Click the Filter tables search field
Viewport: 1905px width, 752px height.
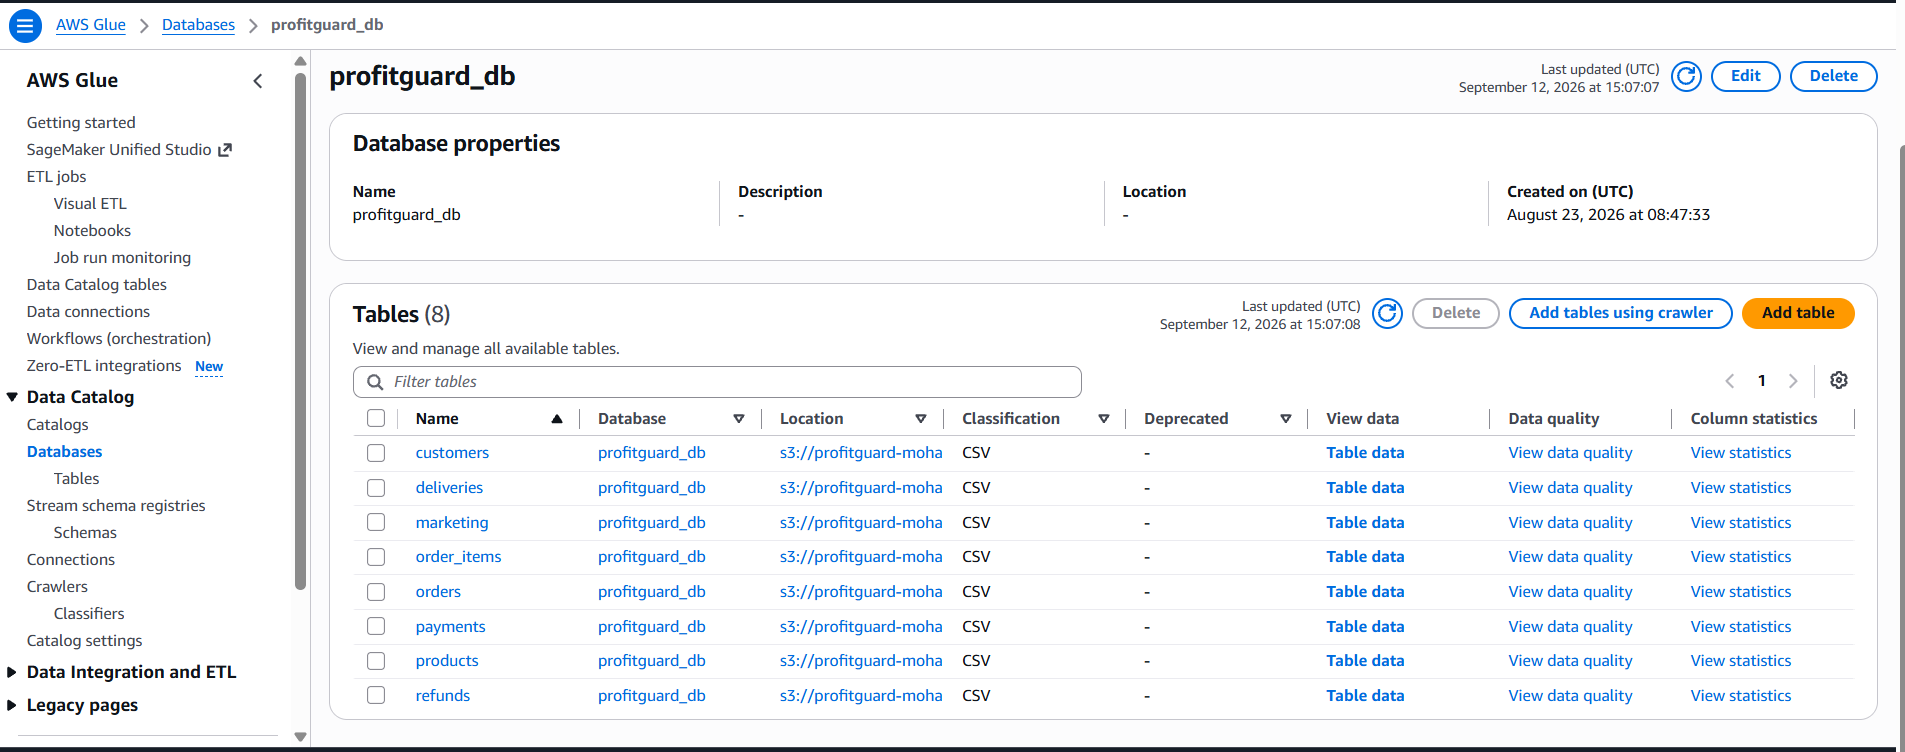[x=717, y=382]
